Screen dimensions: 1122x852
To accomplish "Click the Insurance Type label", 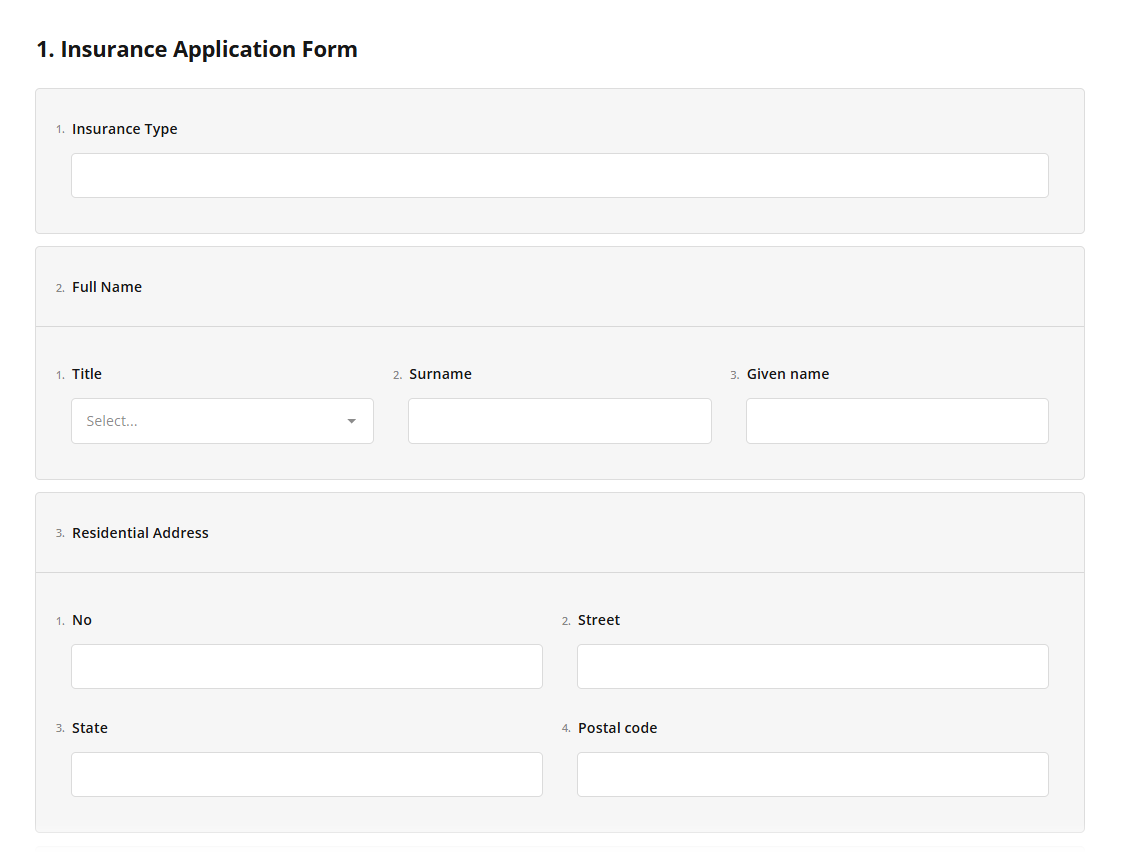I will coord(124,129).
